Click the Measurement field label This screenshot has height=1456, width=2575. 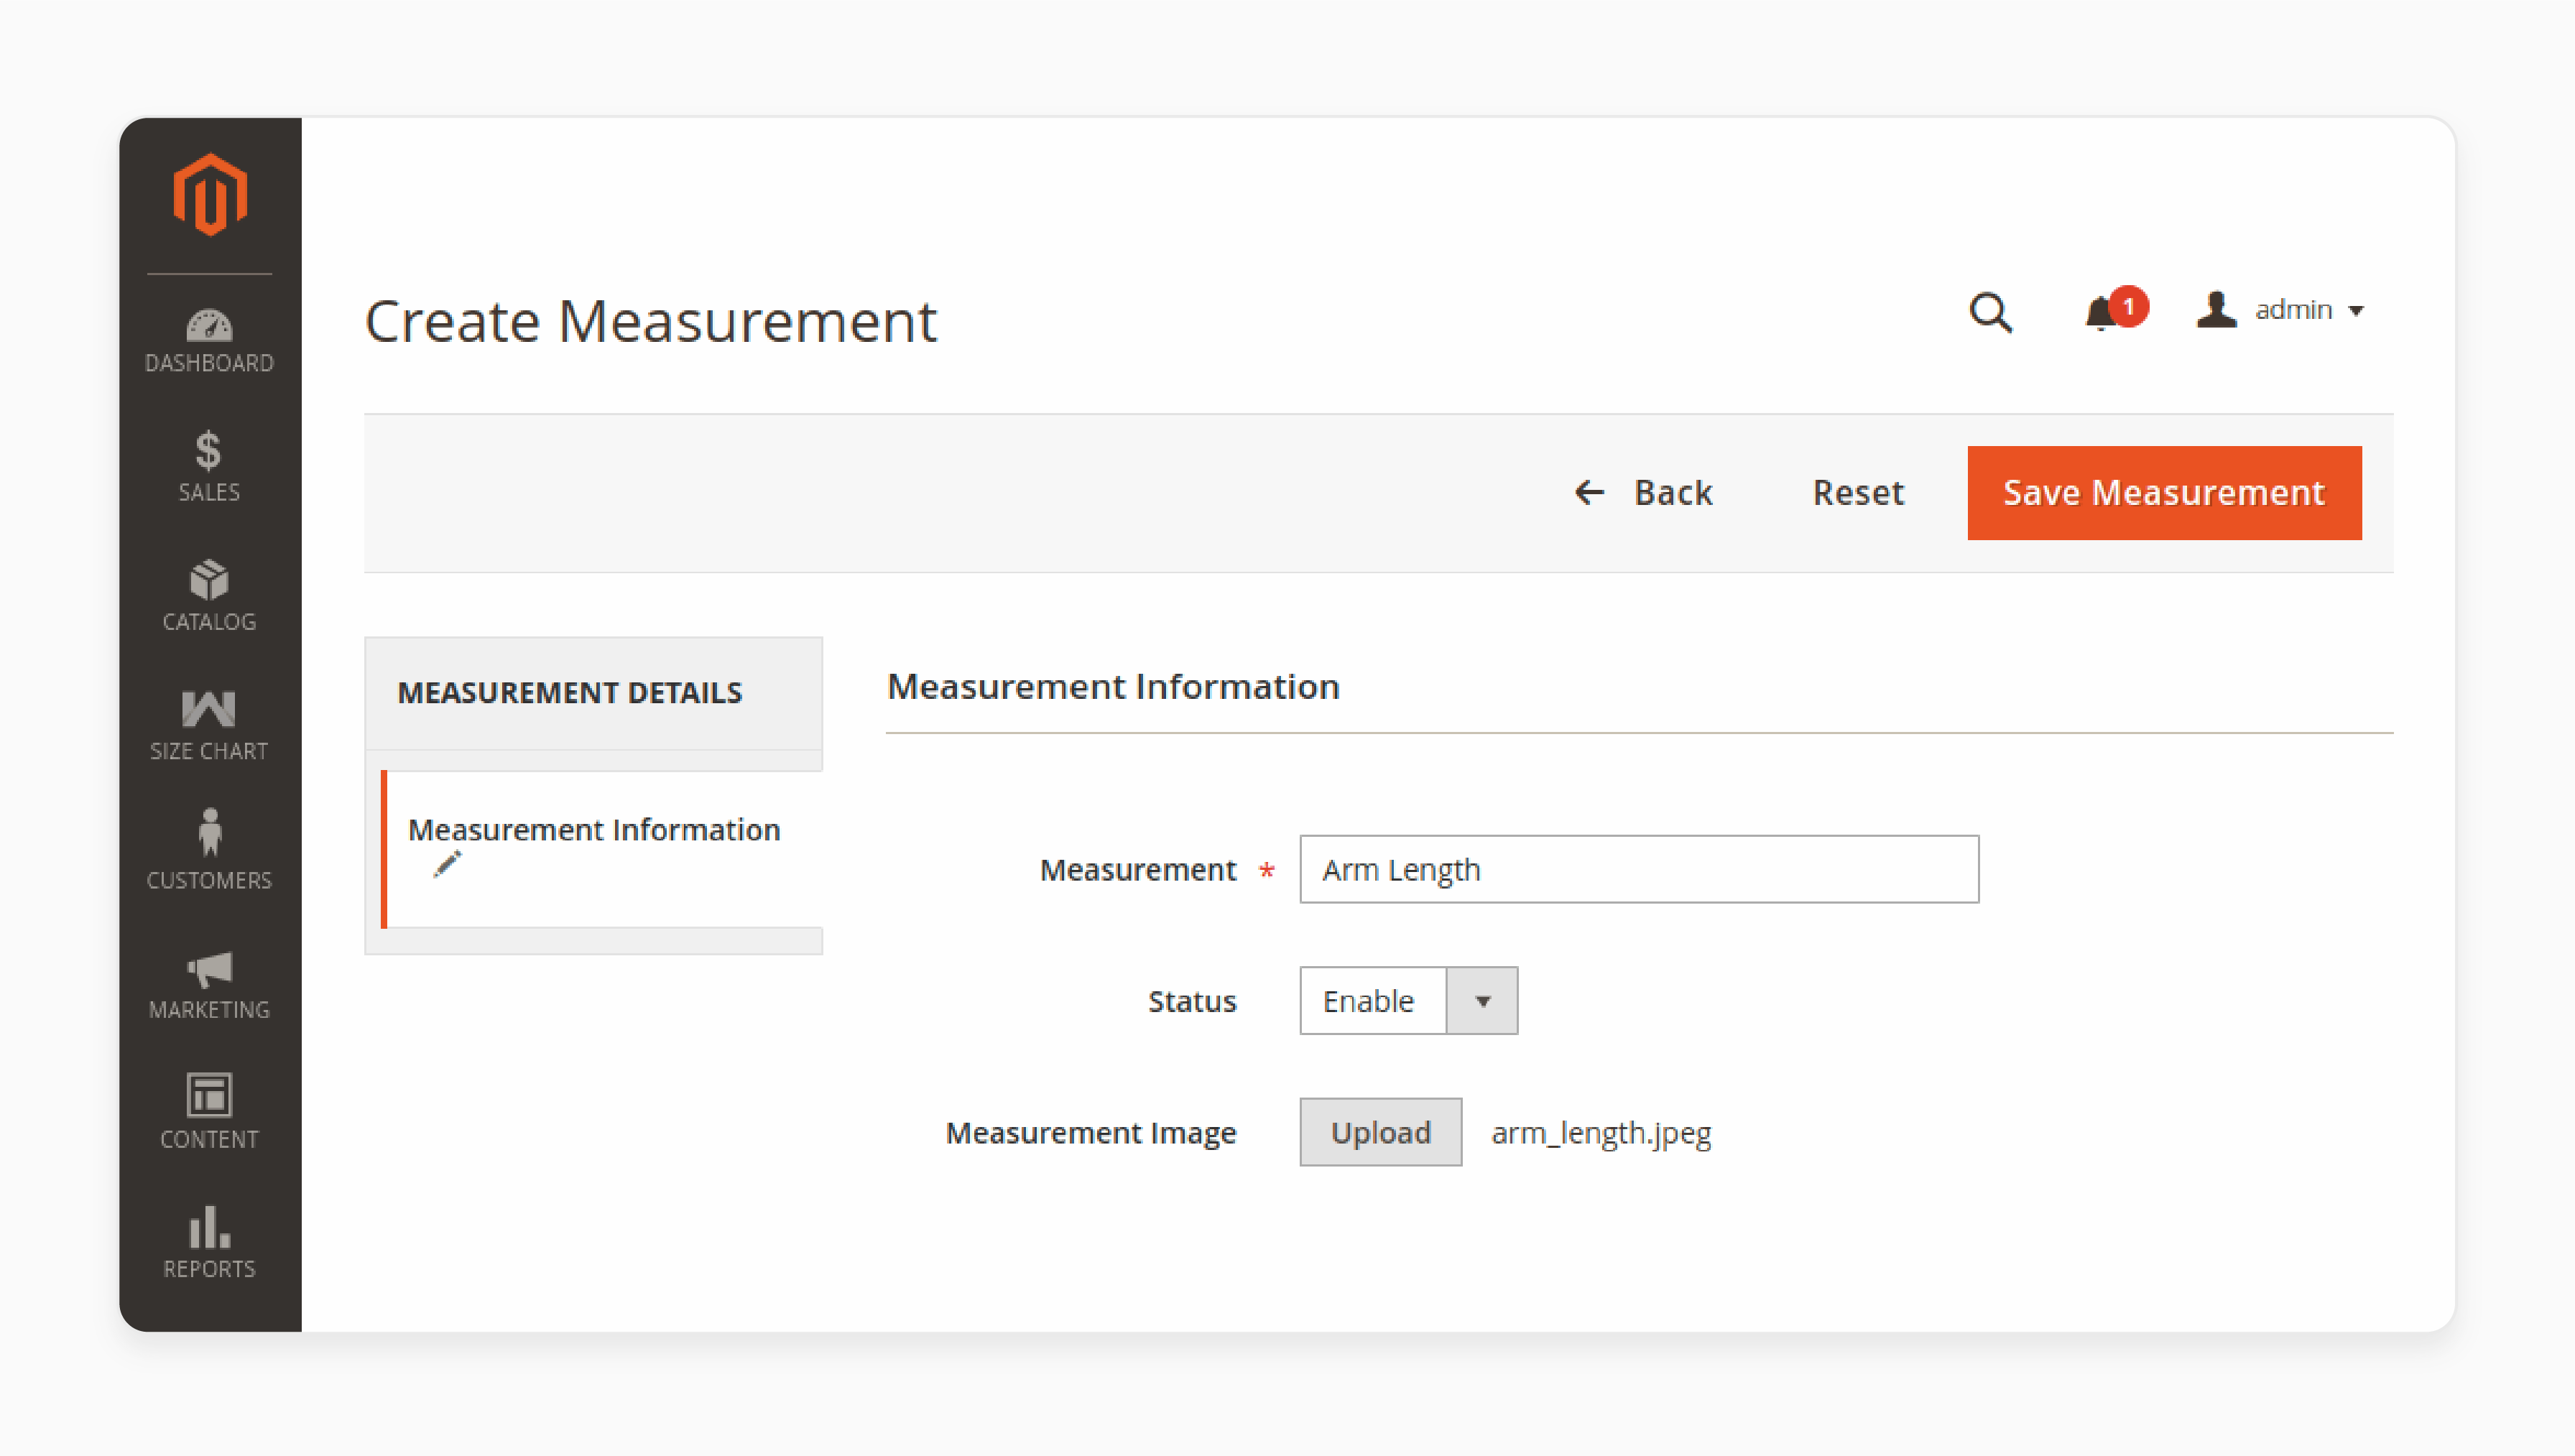pyautogui.click(x=1138, y=870)
